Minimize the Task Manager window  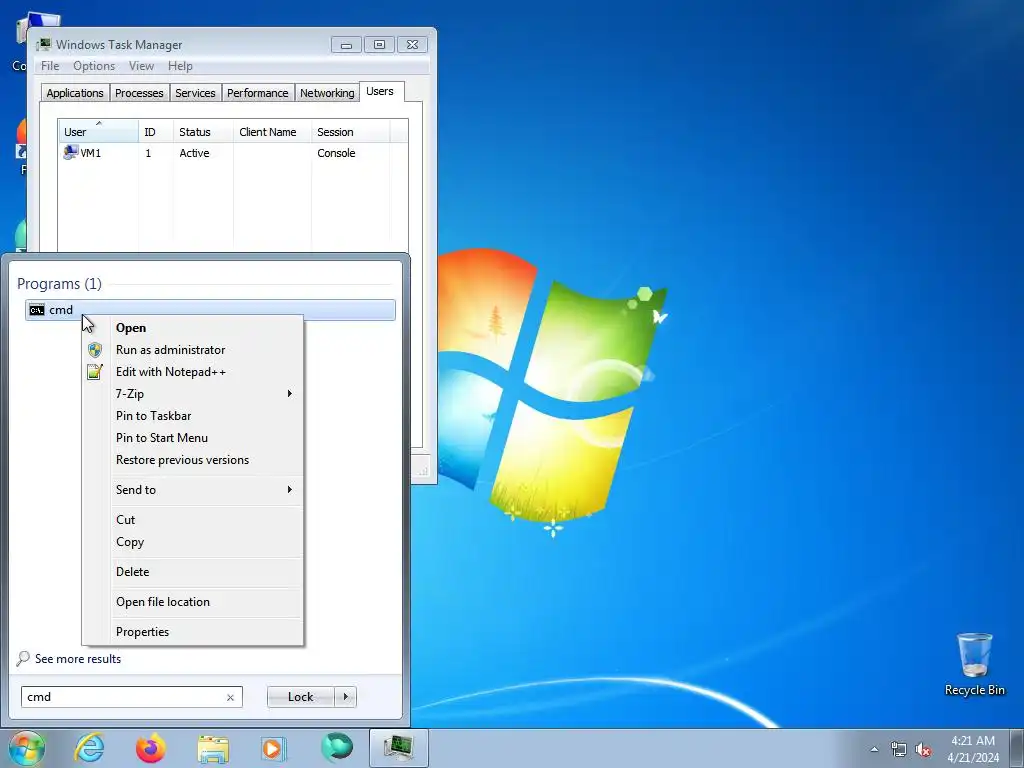346,45
